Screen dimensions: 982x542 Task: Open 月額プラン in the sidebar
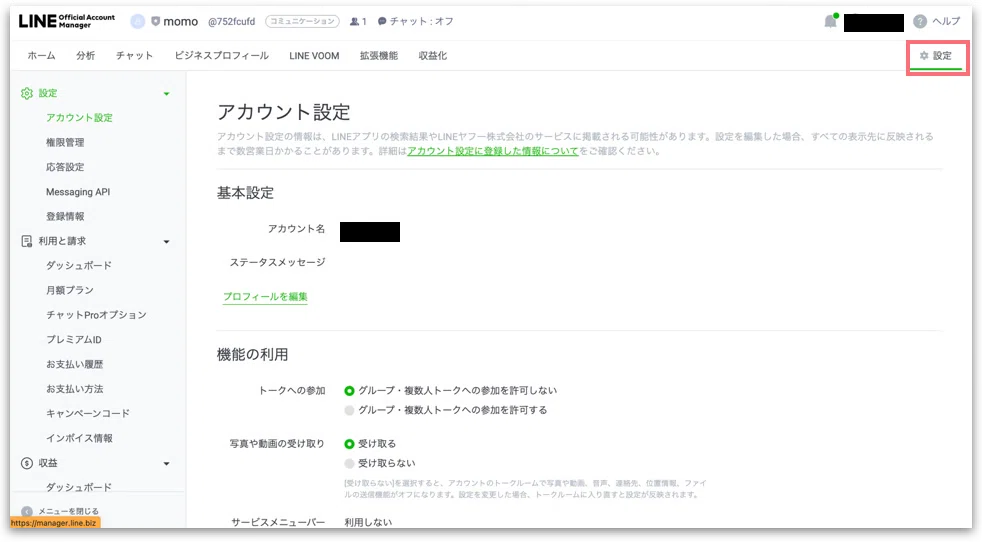70,291
